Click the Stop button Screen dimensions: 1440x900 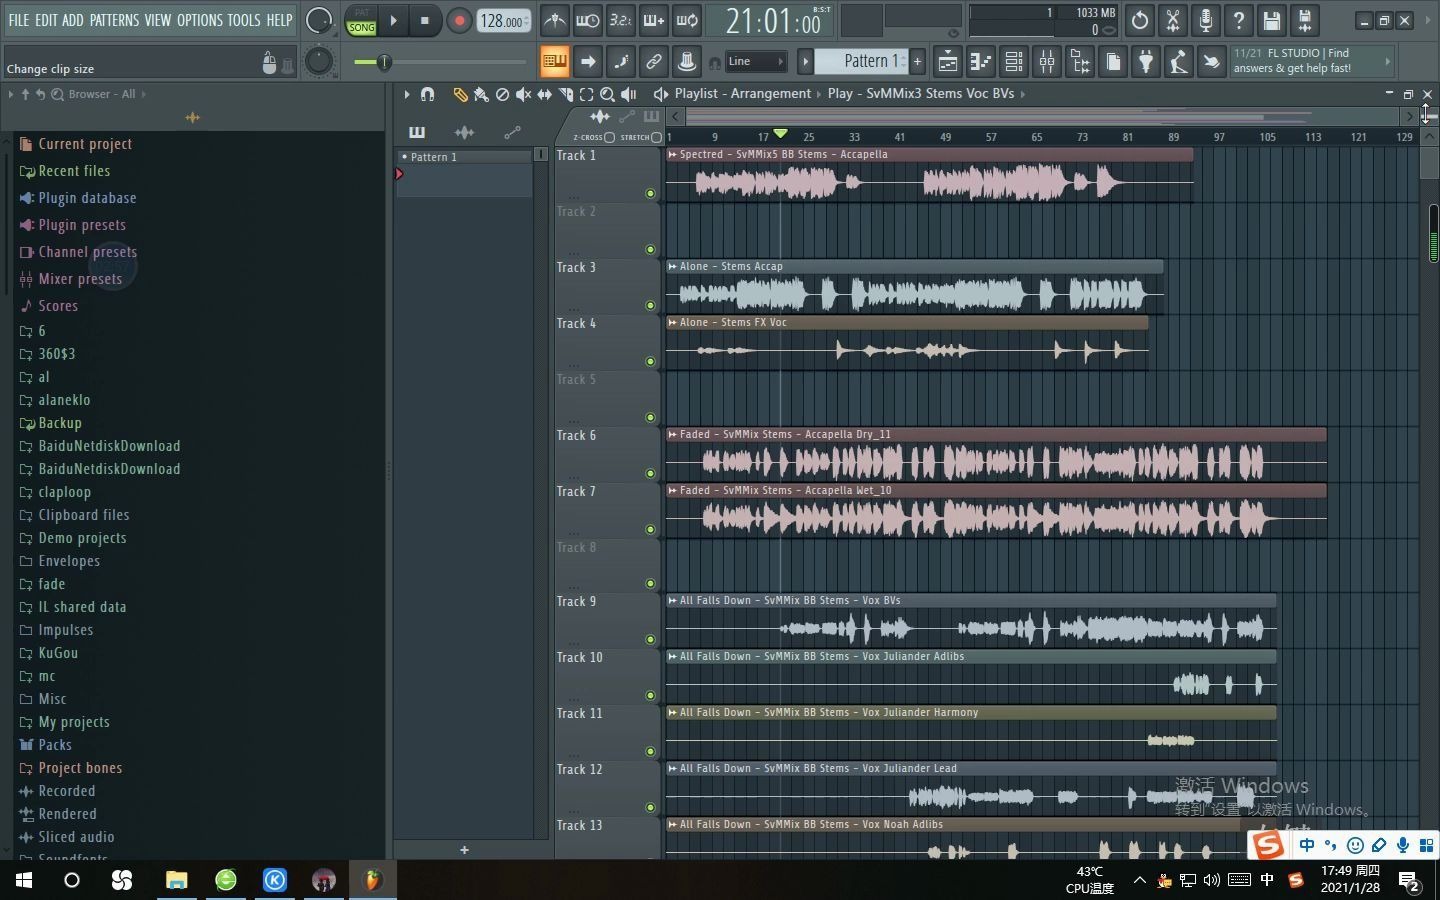tap(425, 20)
